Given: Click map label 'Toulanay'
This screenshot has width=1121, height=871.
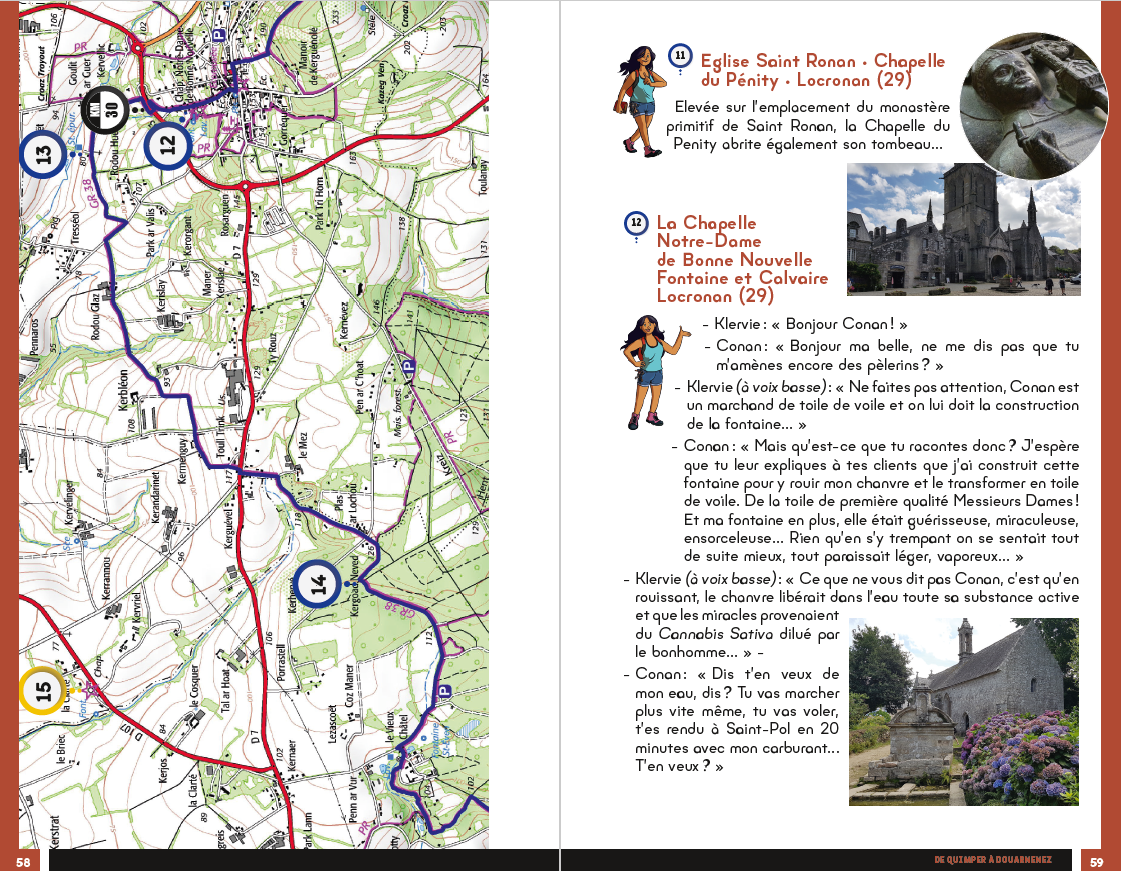Looking at the screenshot, I should pyautogui.click(x=483, y=177).
